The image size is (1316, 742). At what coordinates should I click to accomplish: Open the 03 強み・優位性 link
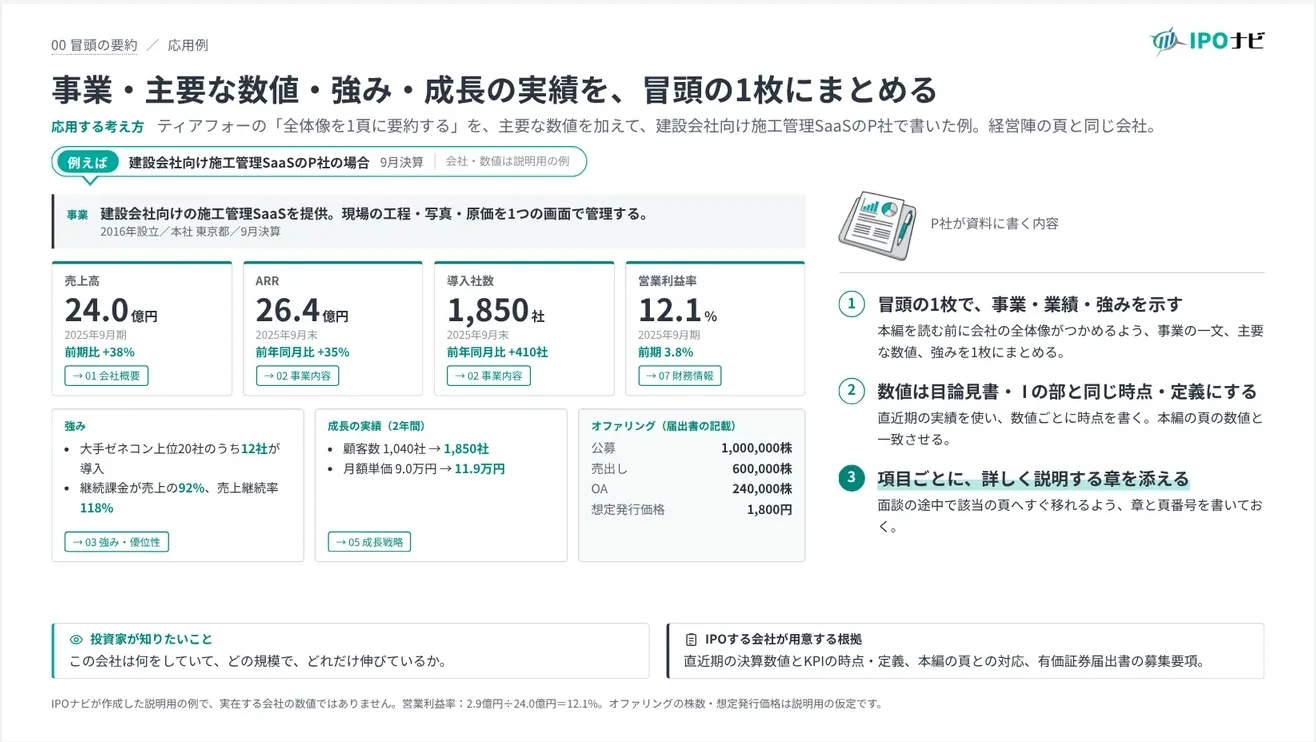coord(116,542)
